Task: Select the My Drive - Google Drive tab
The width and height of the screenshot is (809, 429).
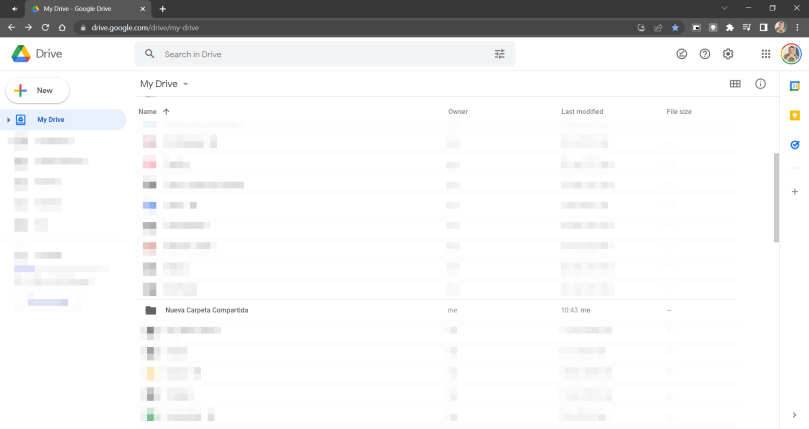Action: point(88,9)
